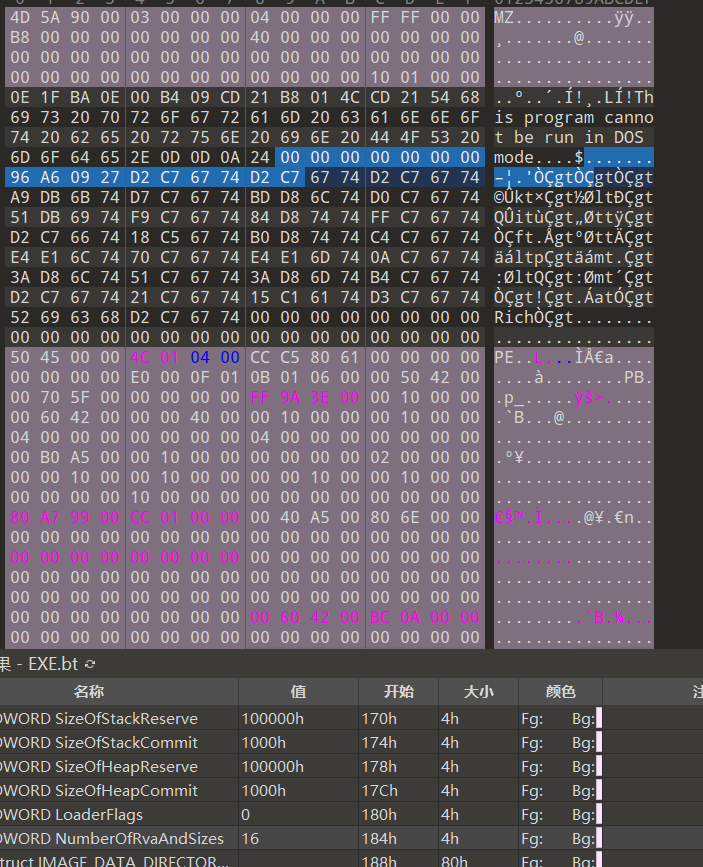The width and height of the screenshot is (703, 867).
Task: Click hex byte 5A in first row
Action: point(50,17)
